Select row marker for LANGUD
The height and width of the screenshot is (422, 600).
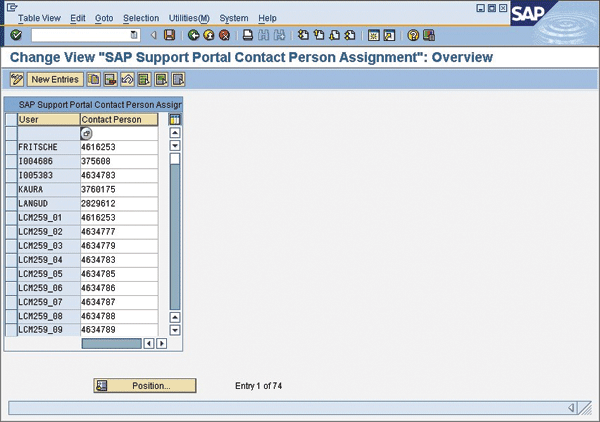click(x=11, y=204)
